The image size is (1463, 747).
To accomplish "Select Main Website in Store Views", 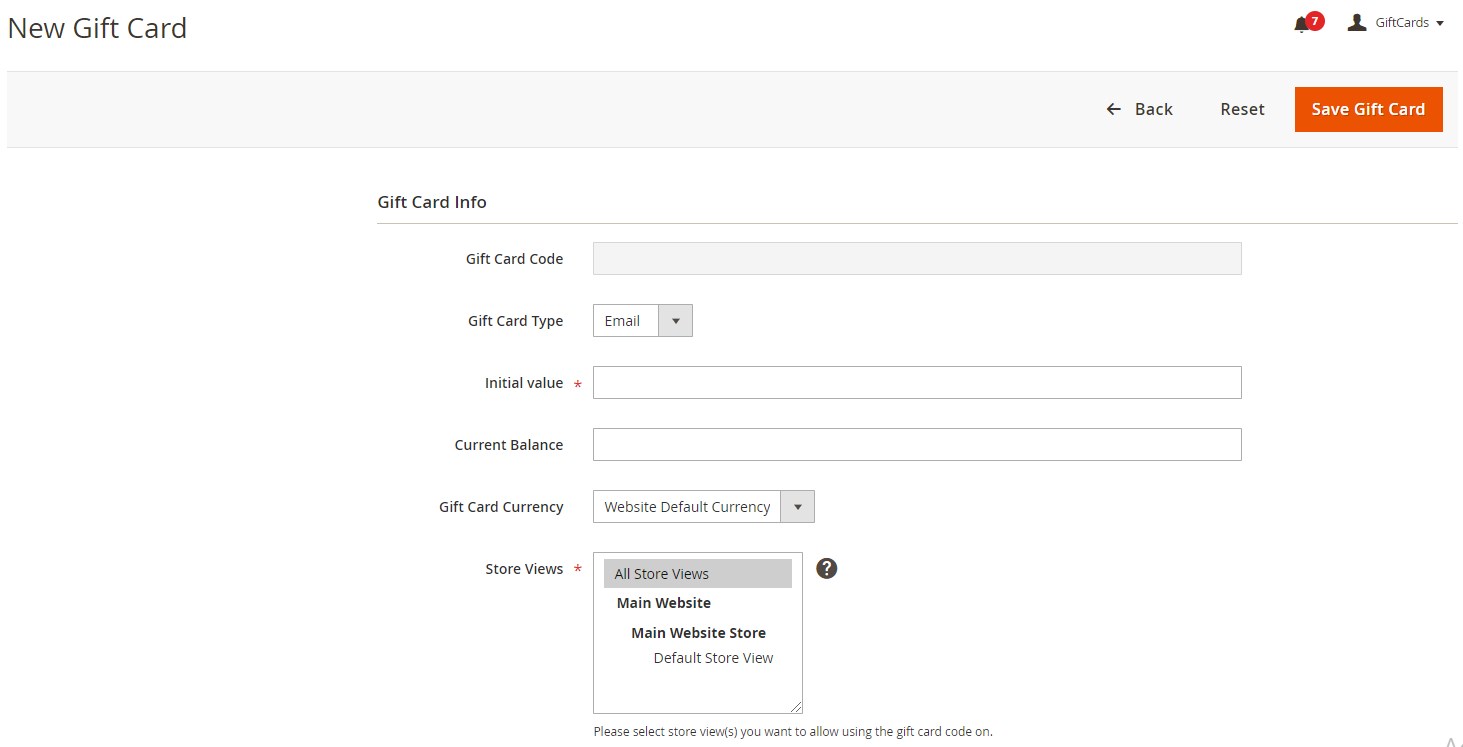I will tap(664, 603).
